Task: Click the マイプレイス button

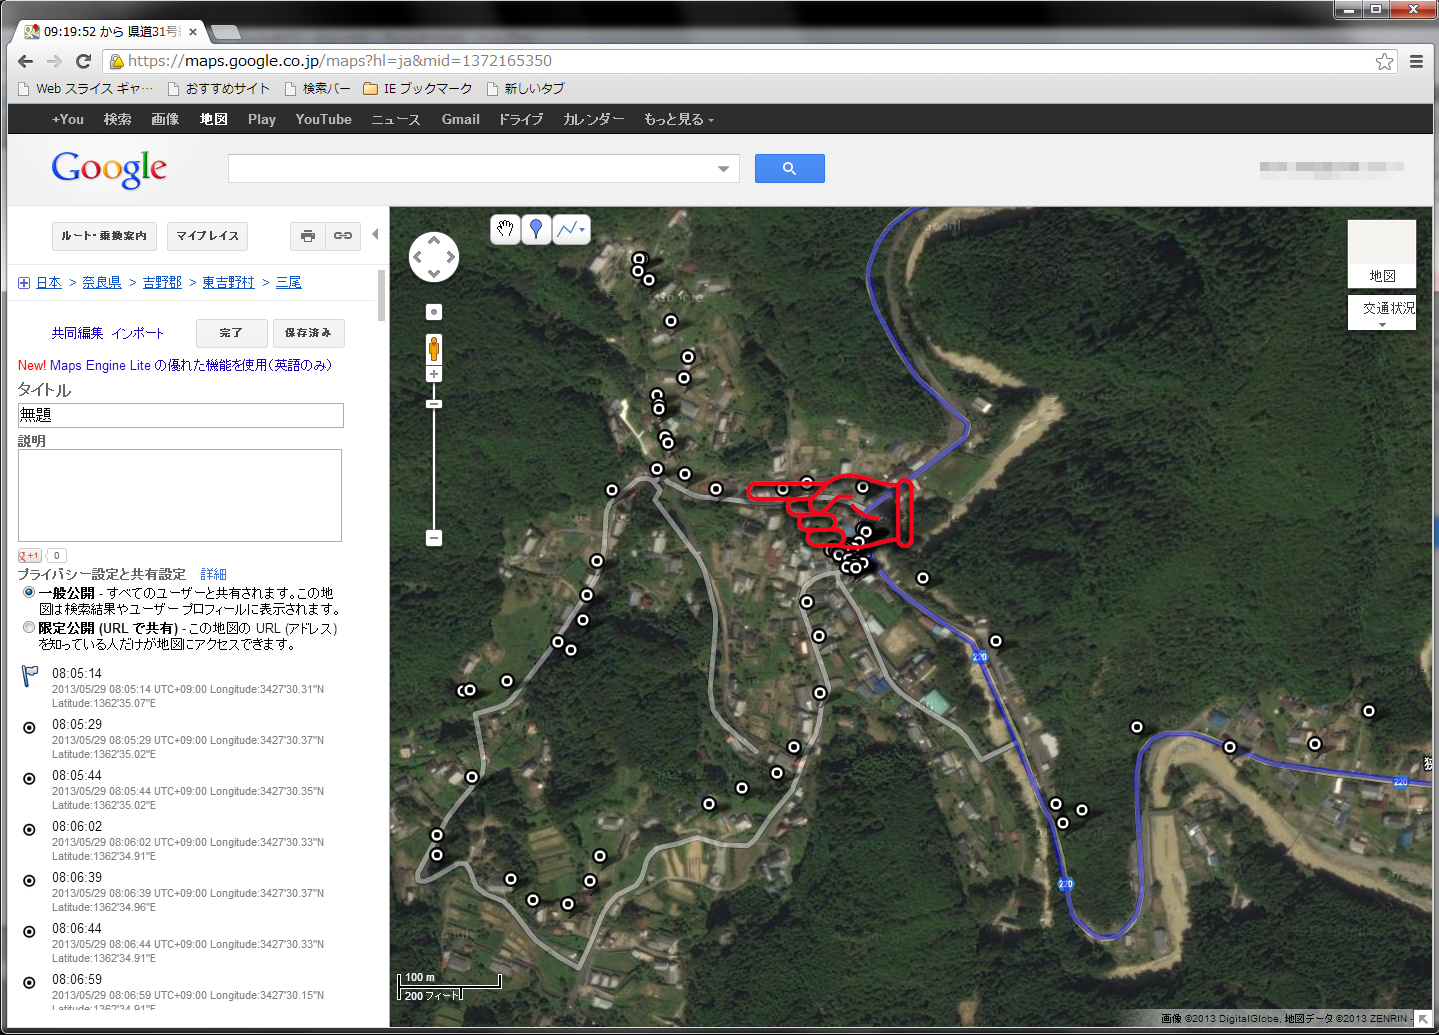Action: click(x=208, y=236)
